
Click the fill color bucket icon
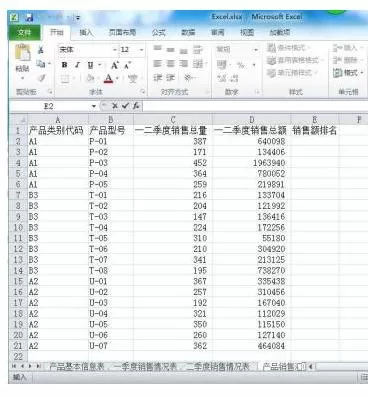point(90,79)
